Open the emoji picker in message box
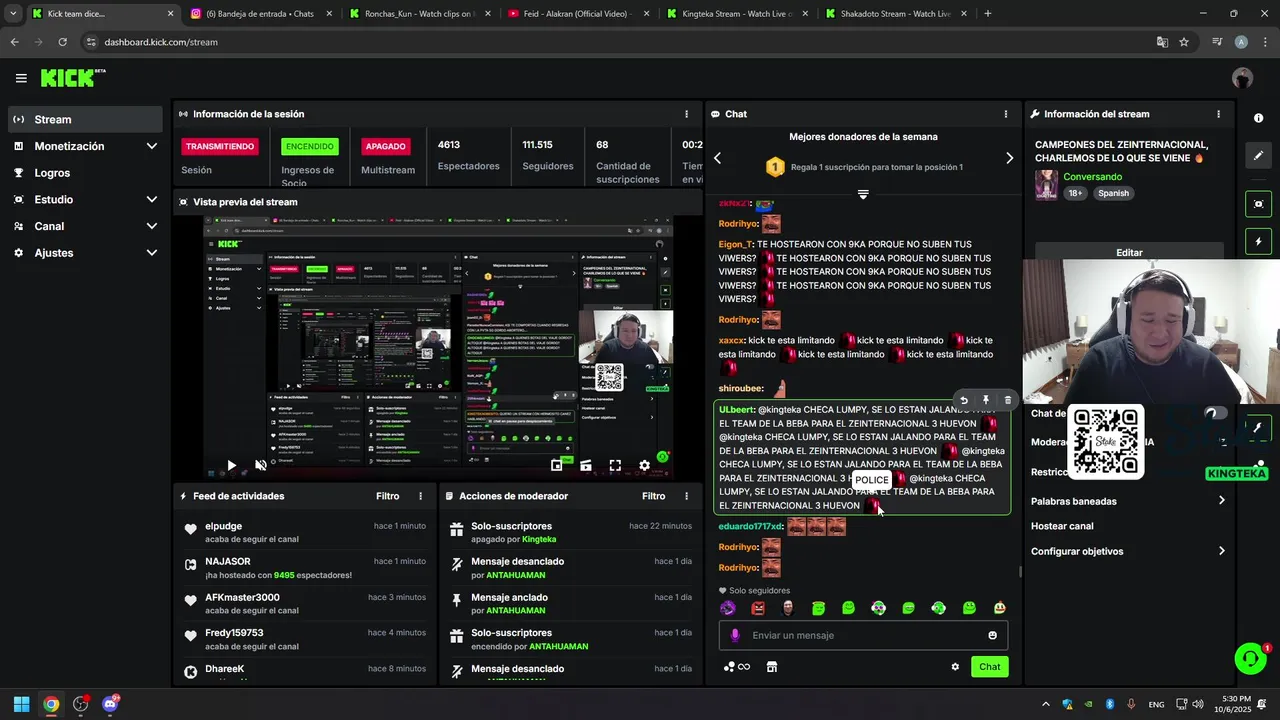 pos(992,635)
